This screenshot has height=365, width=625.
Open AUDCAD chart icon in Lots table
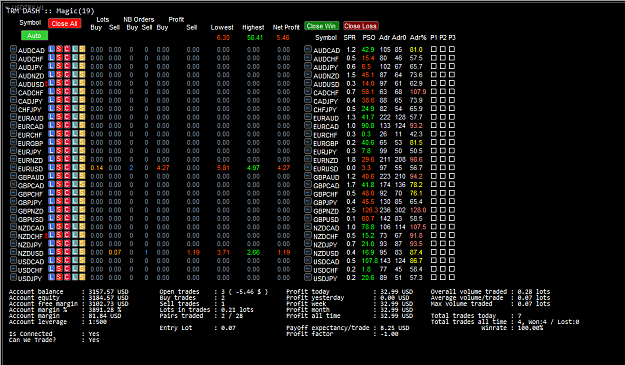pos(13,49)
